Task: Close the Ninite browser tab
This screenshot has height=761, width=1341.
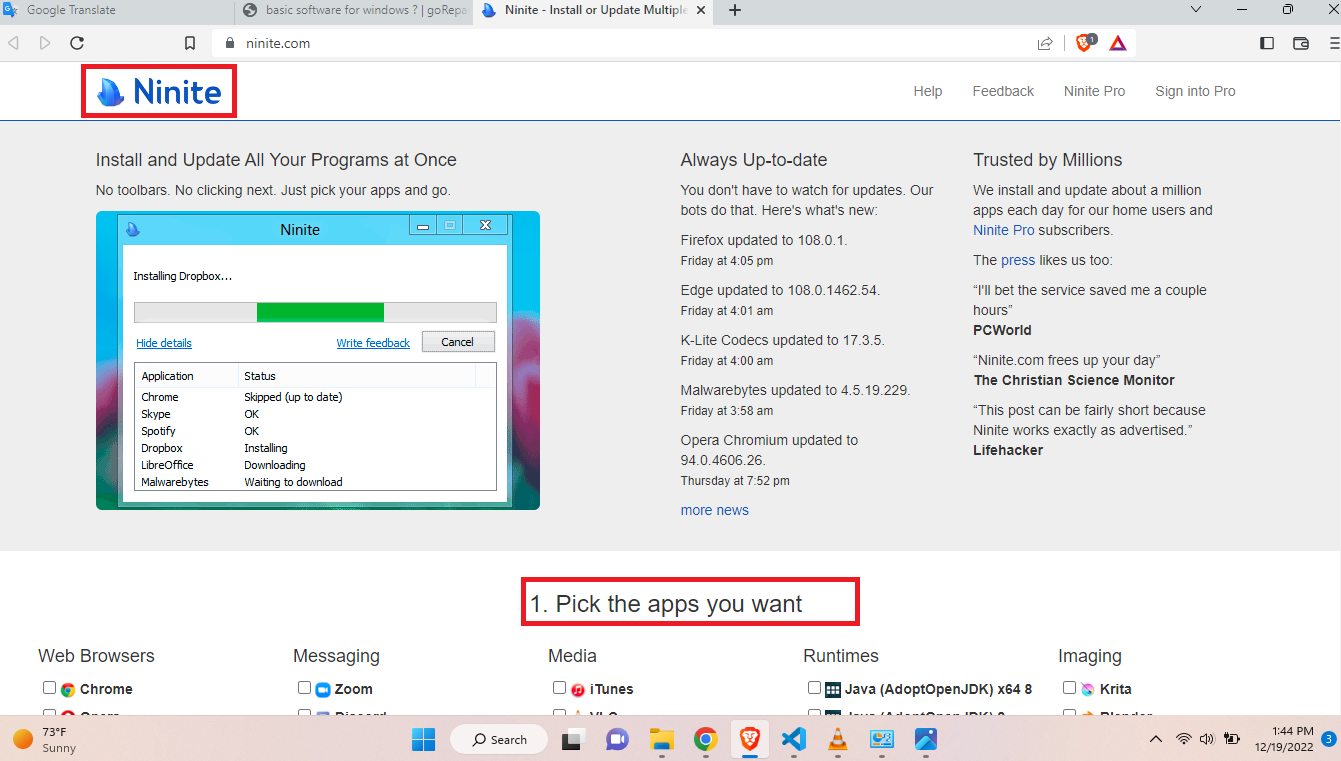Action: 700,10
